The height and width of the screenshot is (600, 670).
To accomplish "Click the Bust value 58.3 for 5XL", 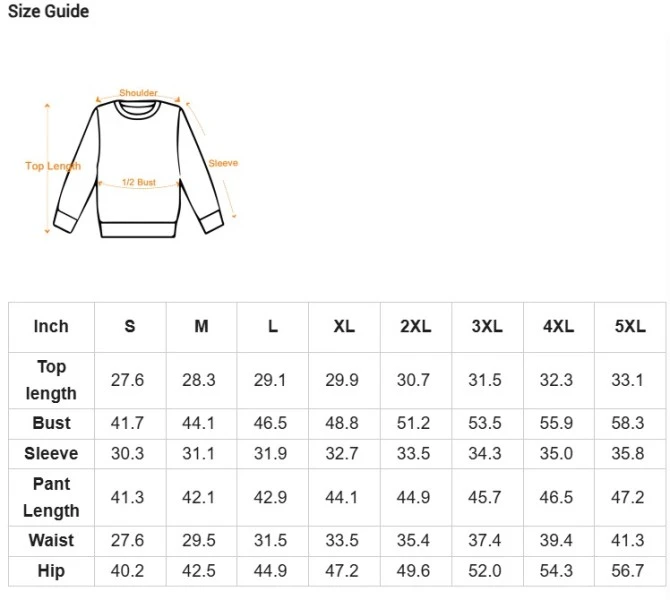I will pos(629,423).
